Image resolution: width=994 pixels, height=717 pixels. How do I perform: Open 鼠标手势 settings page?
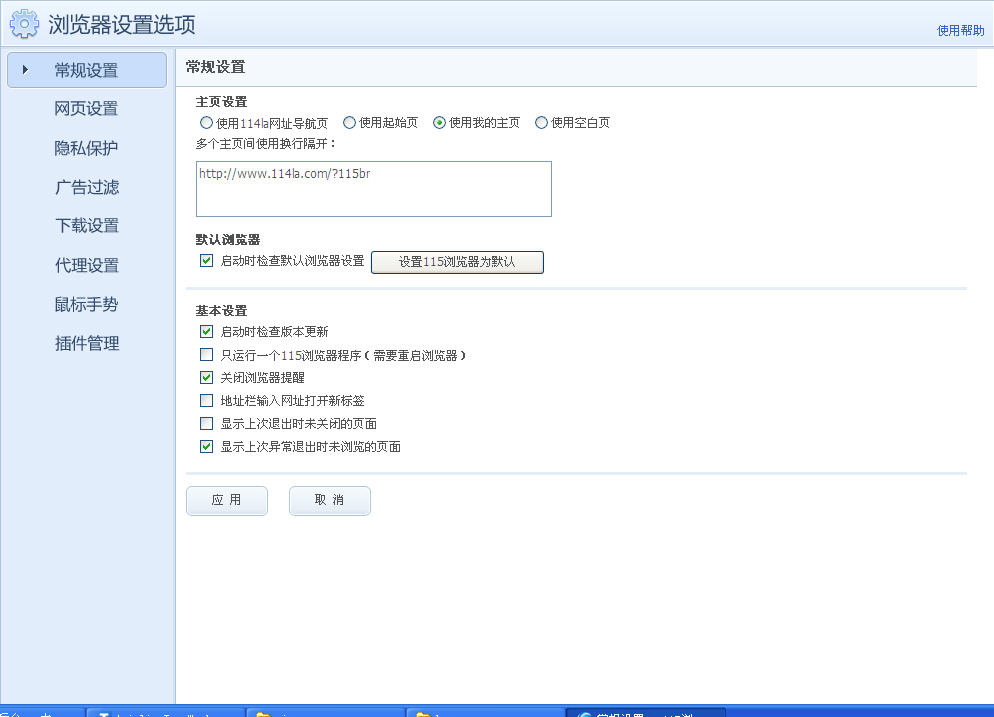point(86,304)
